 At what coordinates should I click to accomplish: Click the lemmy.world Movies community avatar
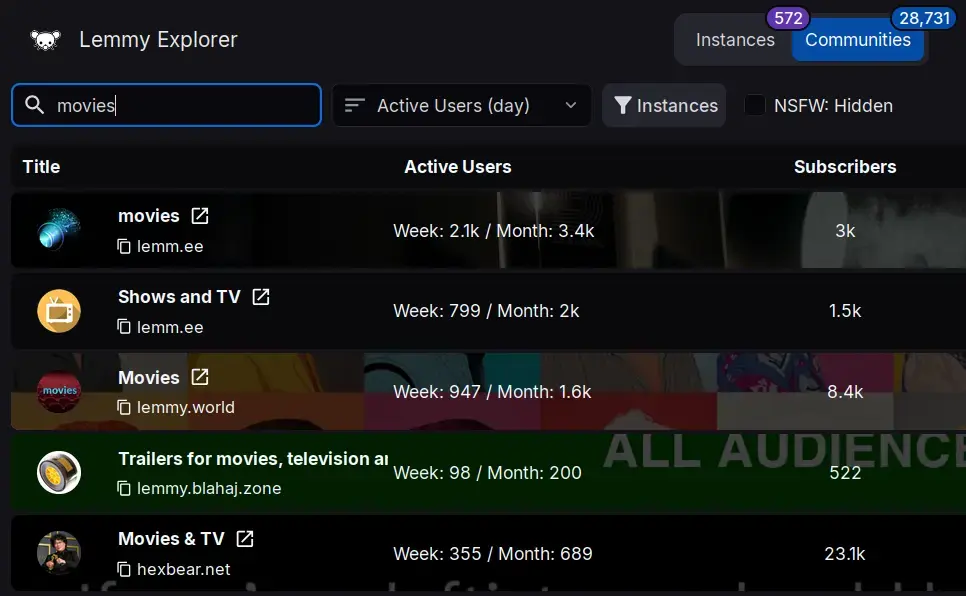point(59,391)
